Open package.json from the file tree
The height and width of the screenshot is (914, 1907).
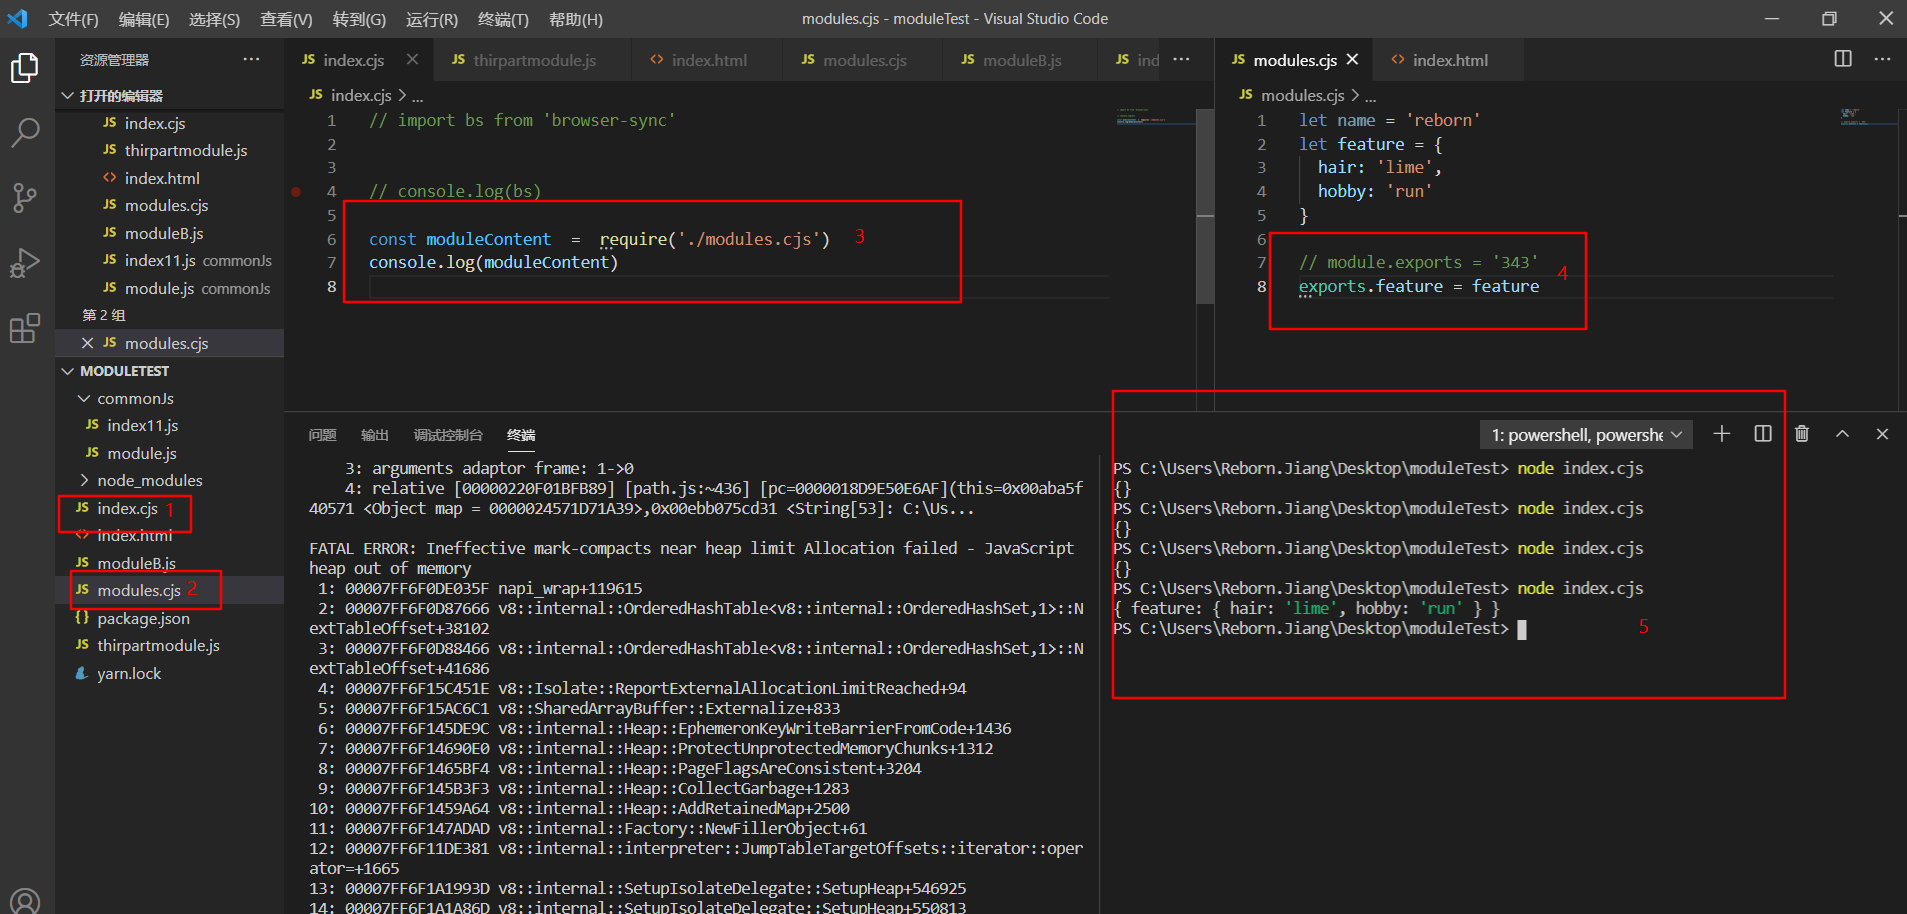pyautogui.click(x=144, y=618)
